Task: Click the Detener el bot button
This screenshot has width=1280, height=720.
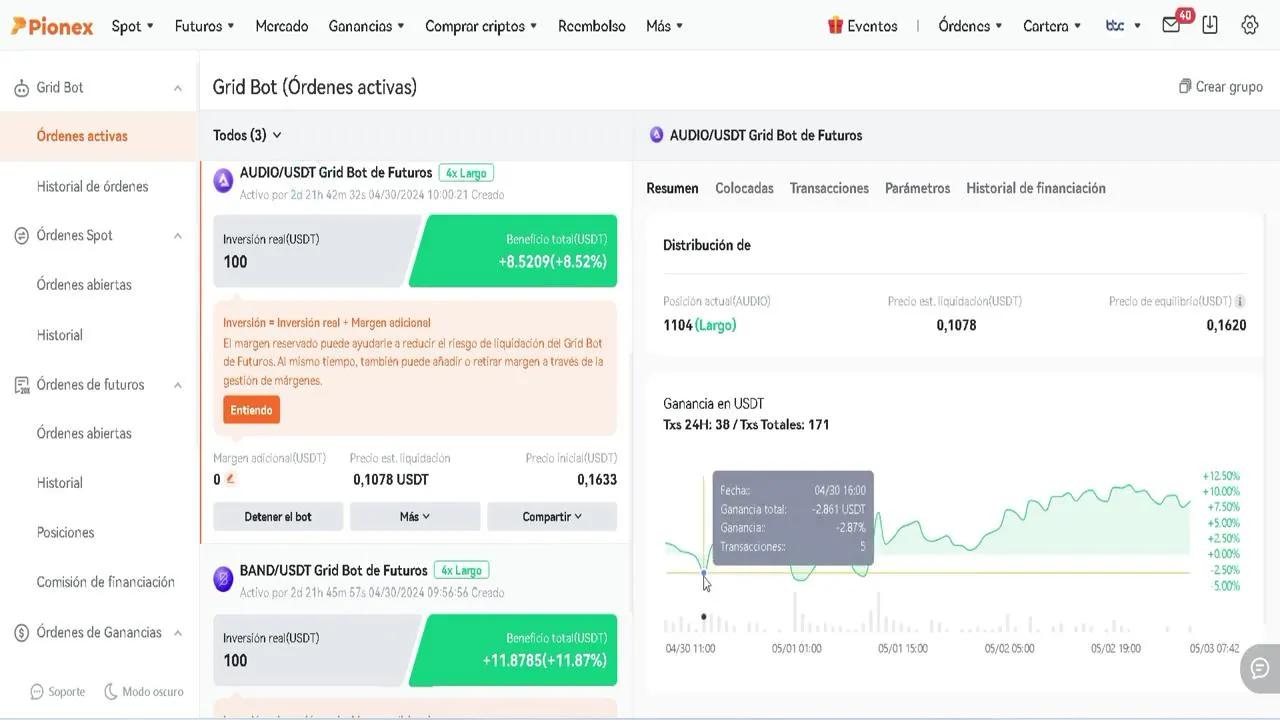Action: tap(278, 517)
